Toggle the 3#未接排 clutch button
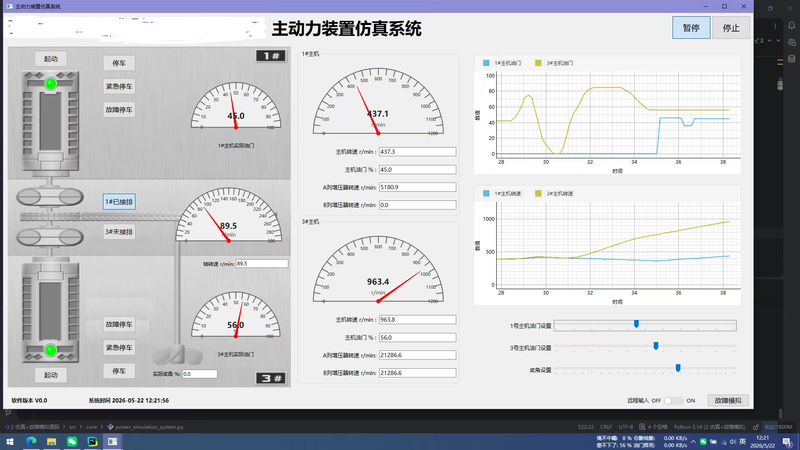The image size is (800, 450). pyautogui.click(x=119, y=232)
